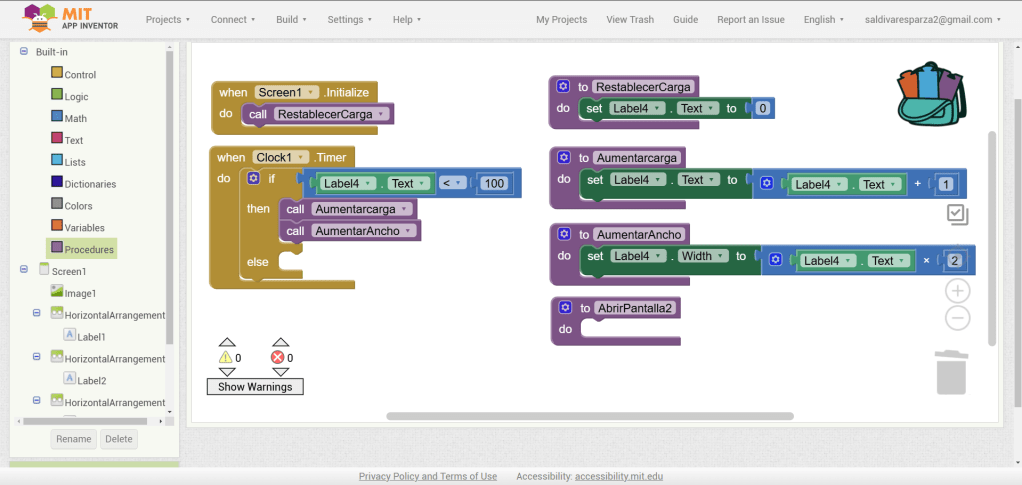Click the yellow warning triangle icon
1022x485 pixels.
[225, 357]
